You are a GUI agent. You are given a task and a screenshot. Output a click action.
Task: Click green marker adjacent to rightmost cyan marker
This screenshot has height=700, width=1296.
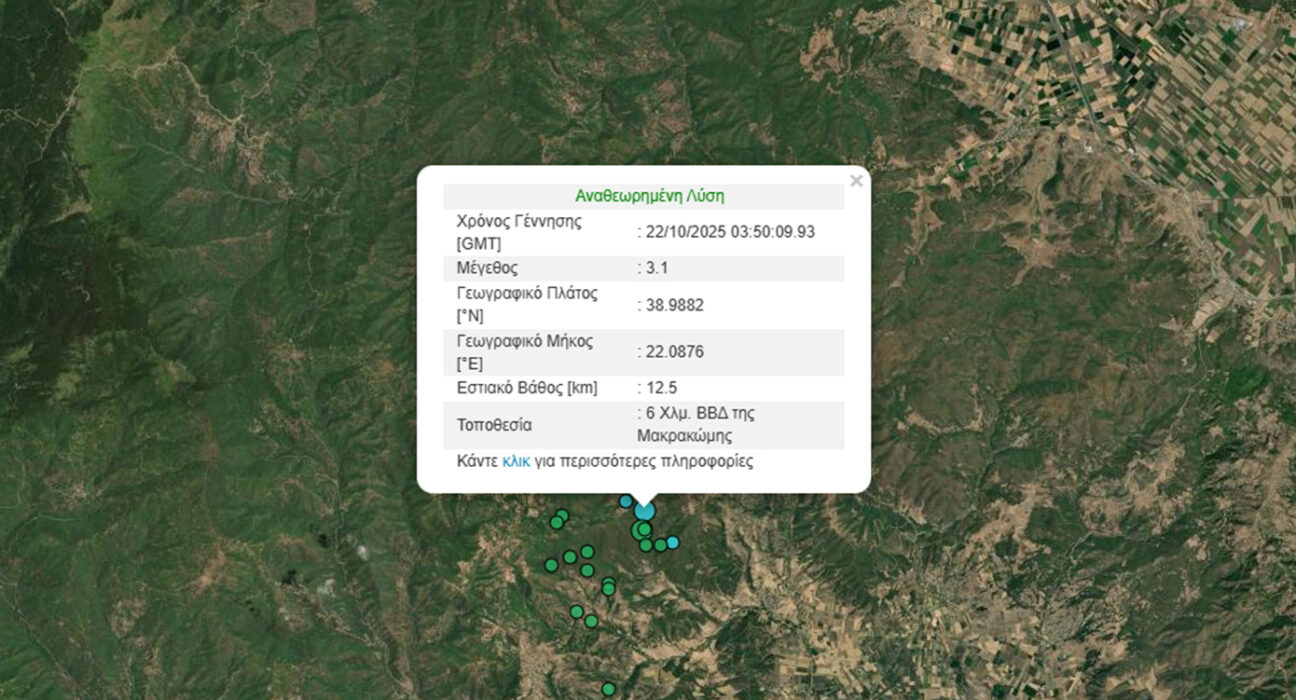(660, 545)
